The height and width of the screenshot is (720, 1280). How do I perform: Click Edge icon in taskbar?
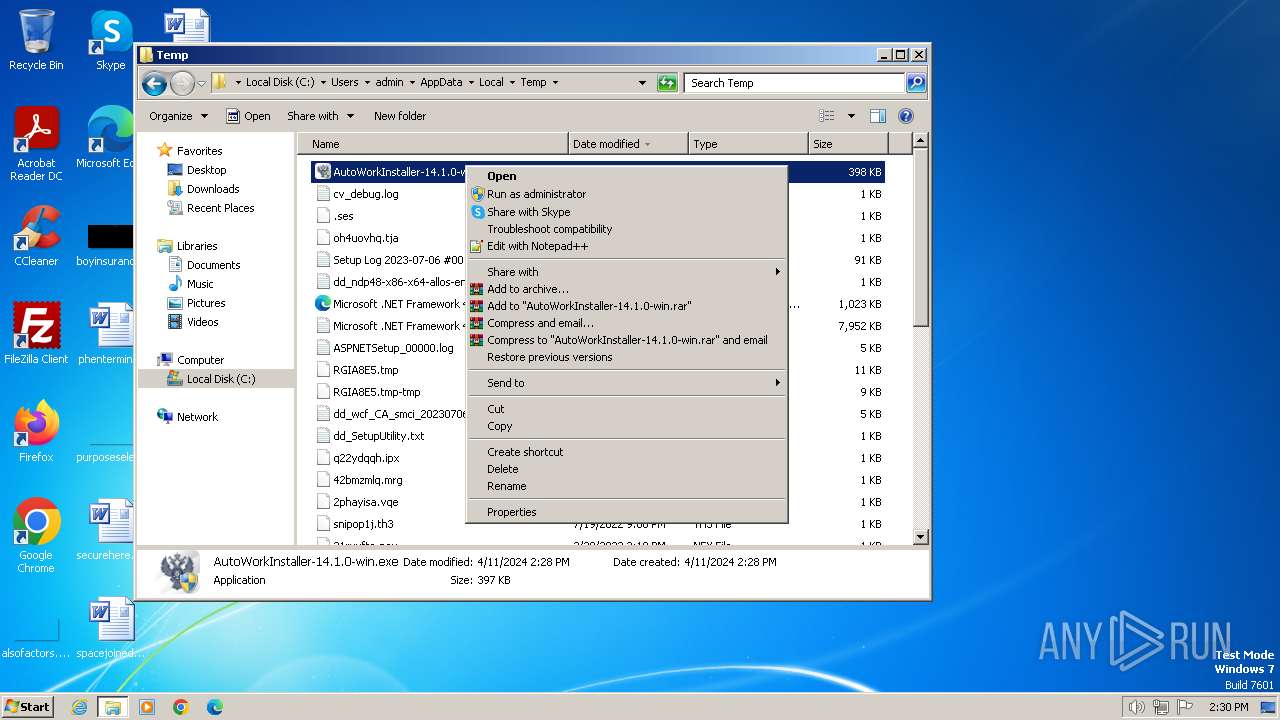coord(214,707)
